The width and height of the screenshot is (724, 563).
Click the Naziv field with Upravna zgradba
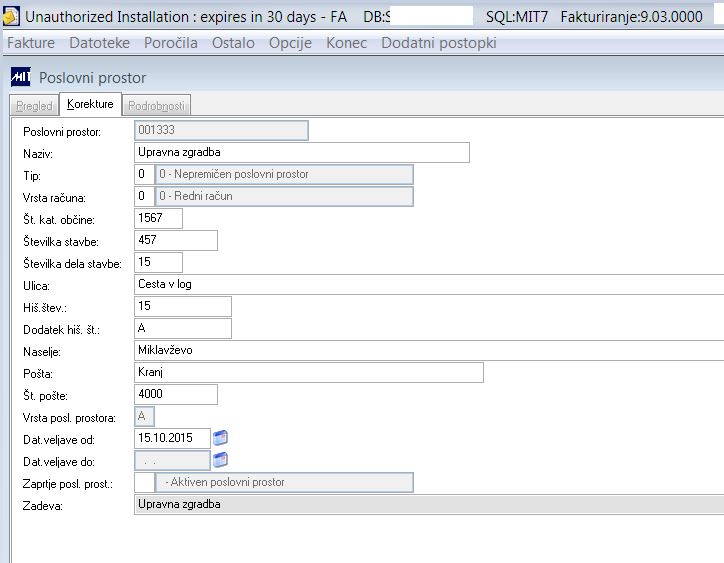point(302,152)
